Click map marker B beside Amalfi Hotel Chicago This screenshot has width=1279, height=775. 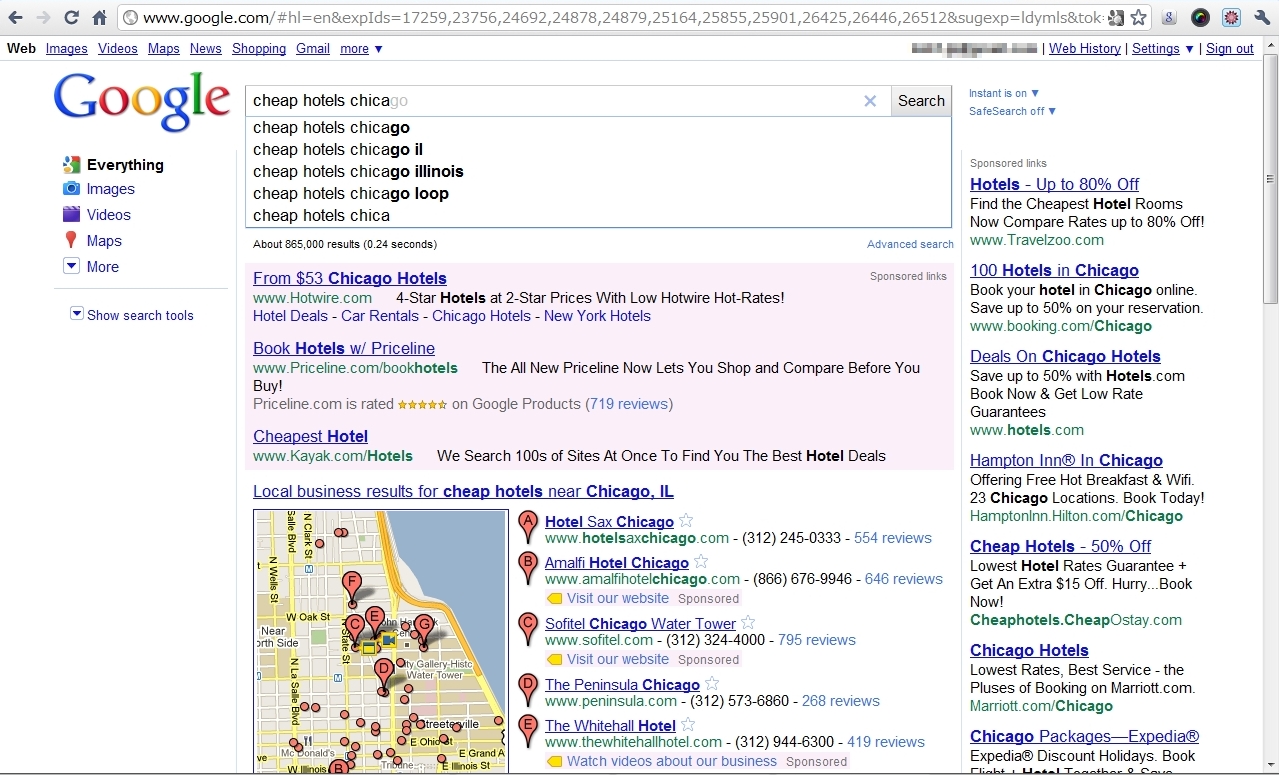pos(528,568)
